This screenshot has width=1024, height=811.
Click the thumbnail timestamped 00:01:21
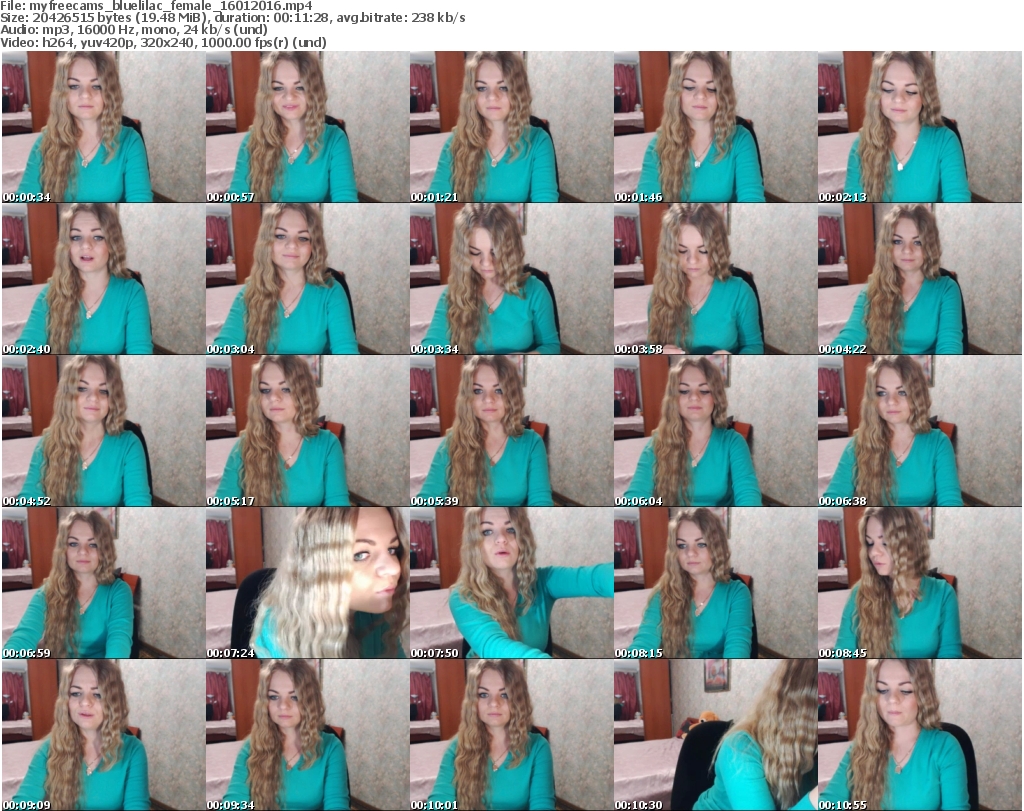[x=511, y=127]
